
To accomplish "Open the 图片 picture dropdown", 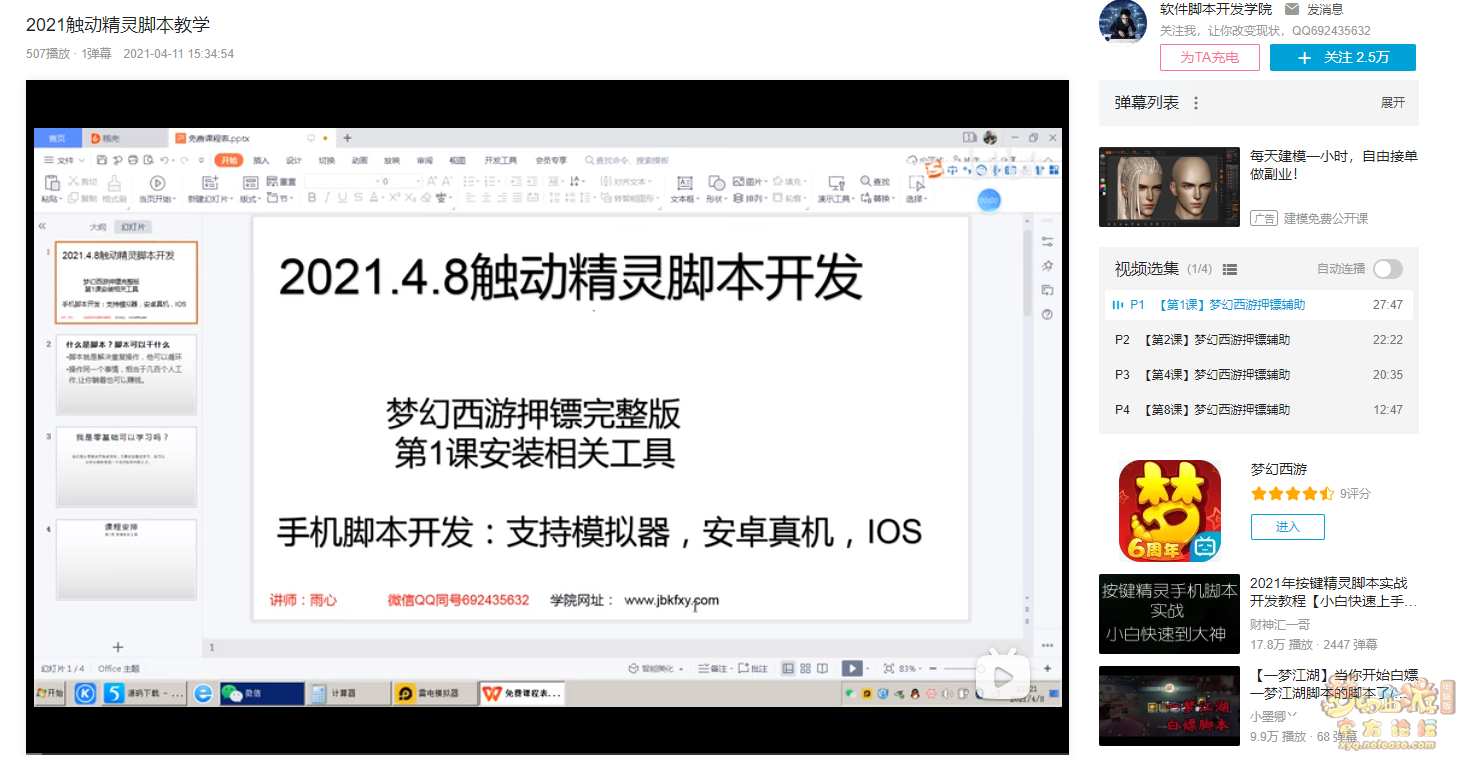I will pos(752,181).
